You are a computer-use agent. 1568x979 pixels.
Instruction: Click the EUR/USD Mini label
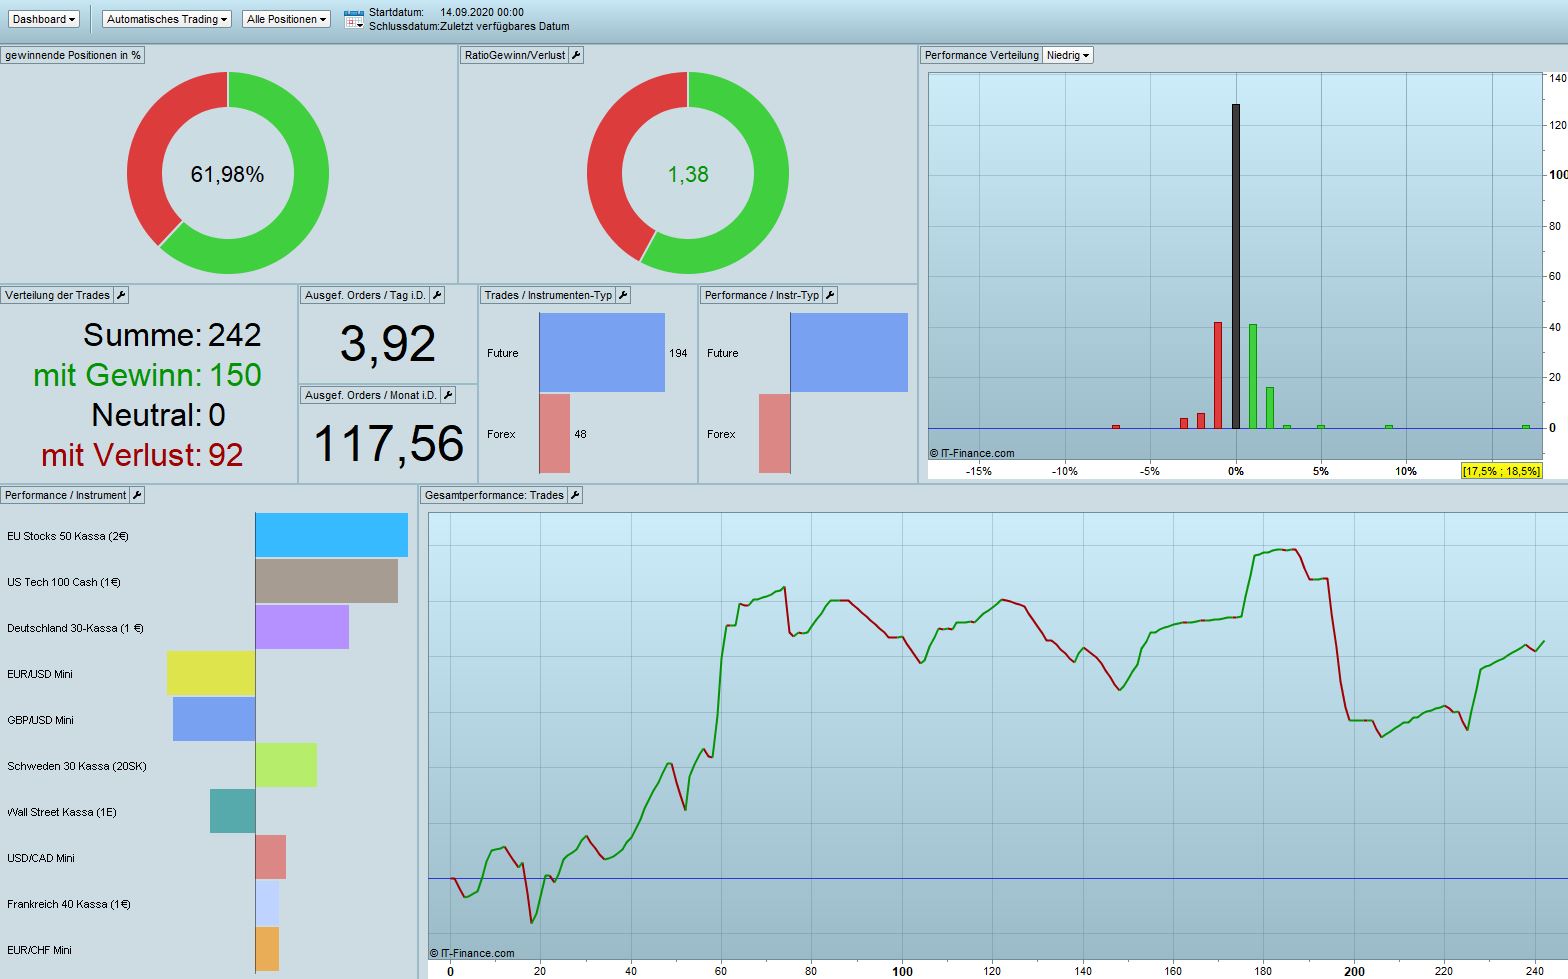coord(40,674)
